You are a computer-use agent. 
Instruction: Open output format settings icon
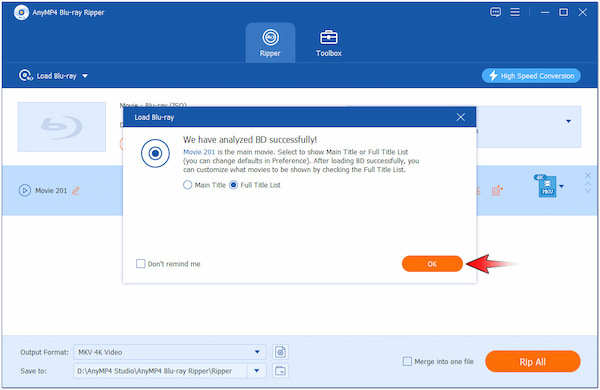[x=280, y=352]
